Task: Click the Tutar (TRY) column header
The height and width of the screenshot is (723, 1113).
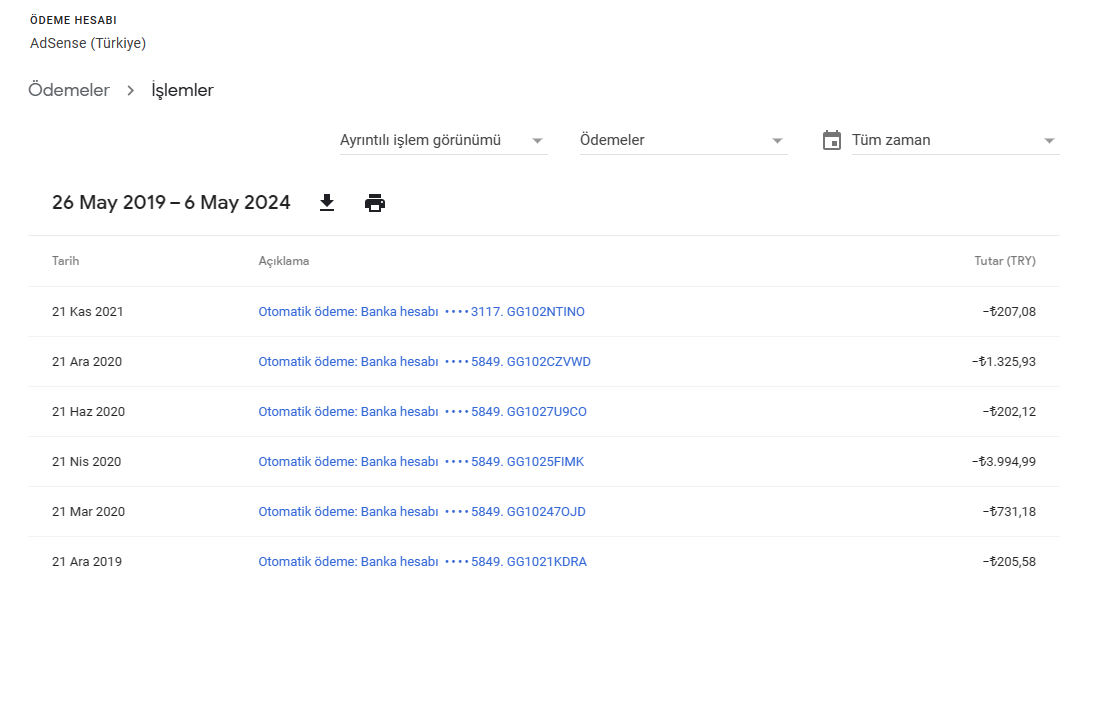Action: click(x=1004, y=261)
